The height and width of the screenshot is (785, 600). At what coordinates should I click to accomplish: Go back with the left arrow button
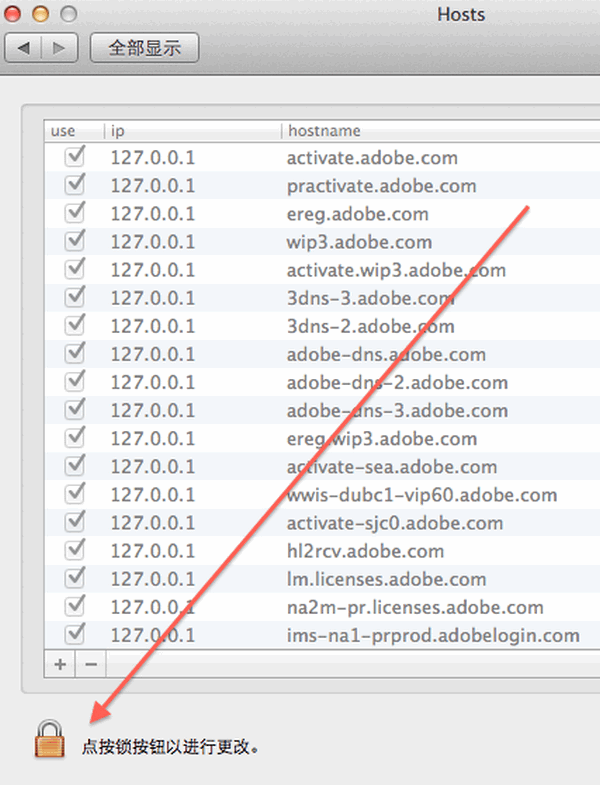pos(23,48)
